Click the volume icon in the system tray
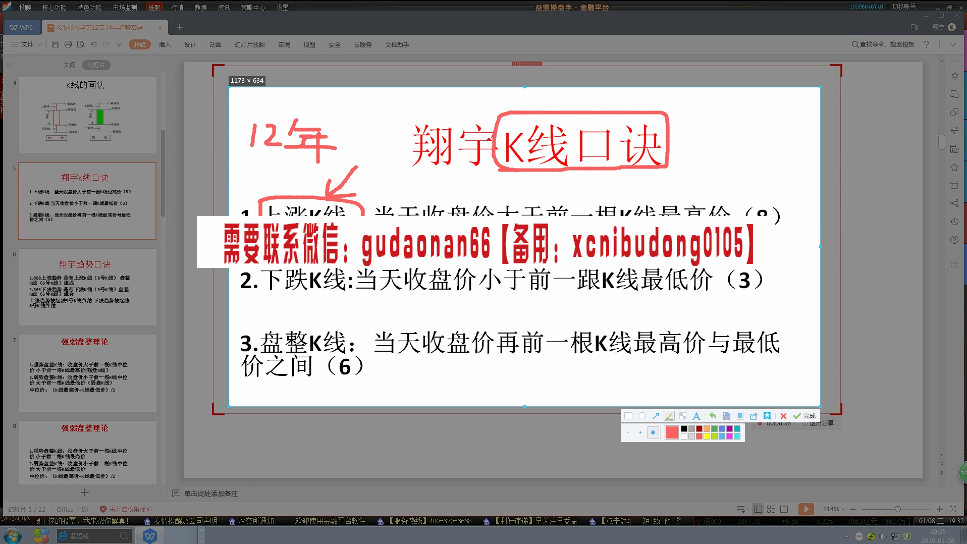 [883, 537]
